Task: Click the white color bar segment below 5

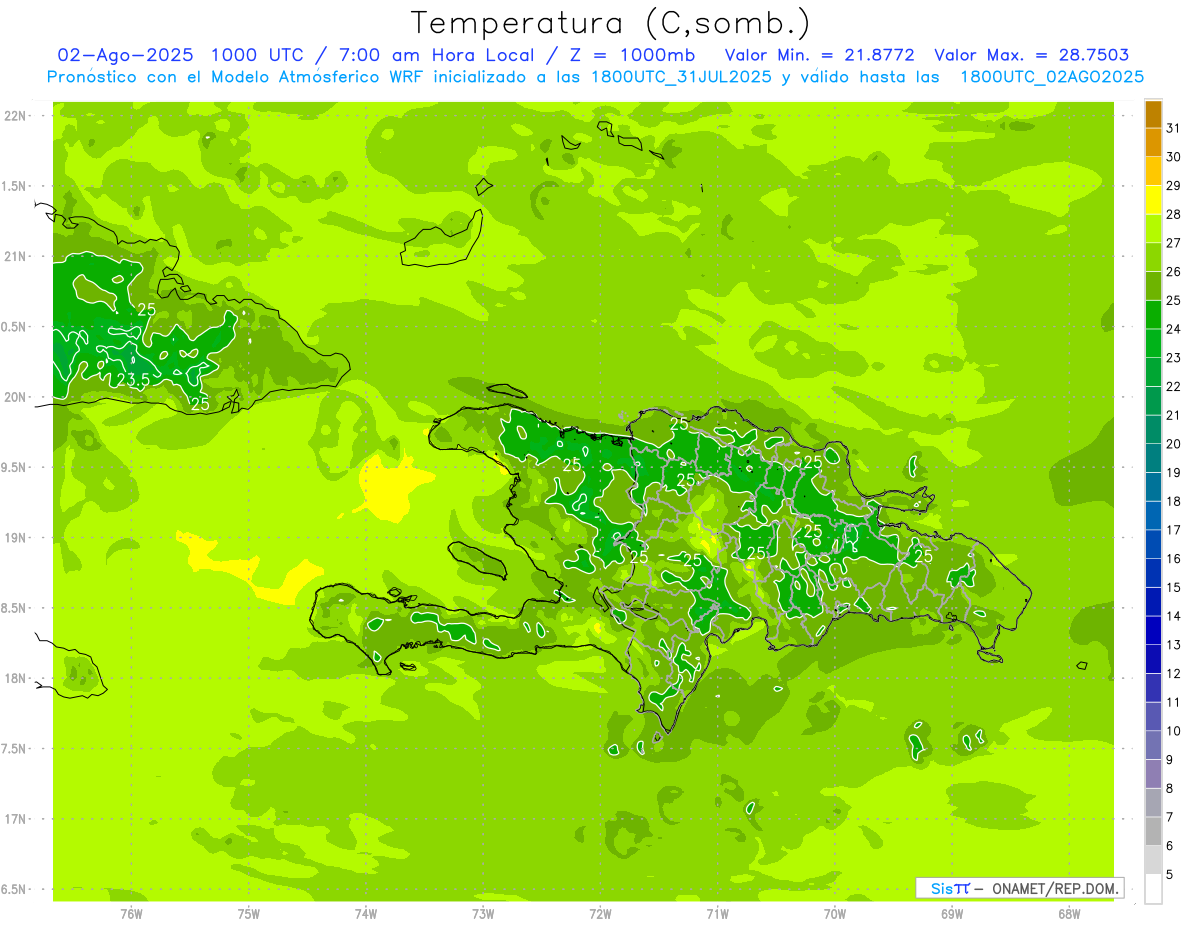Action: [x=1153, y=889]
